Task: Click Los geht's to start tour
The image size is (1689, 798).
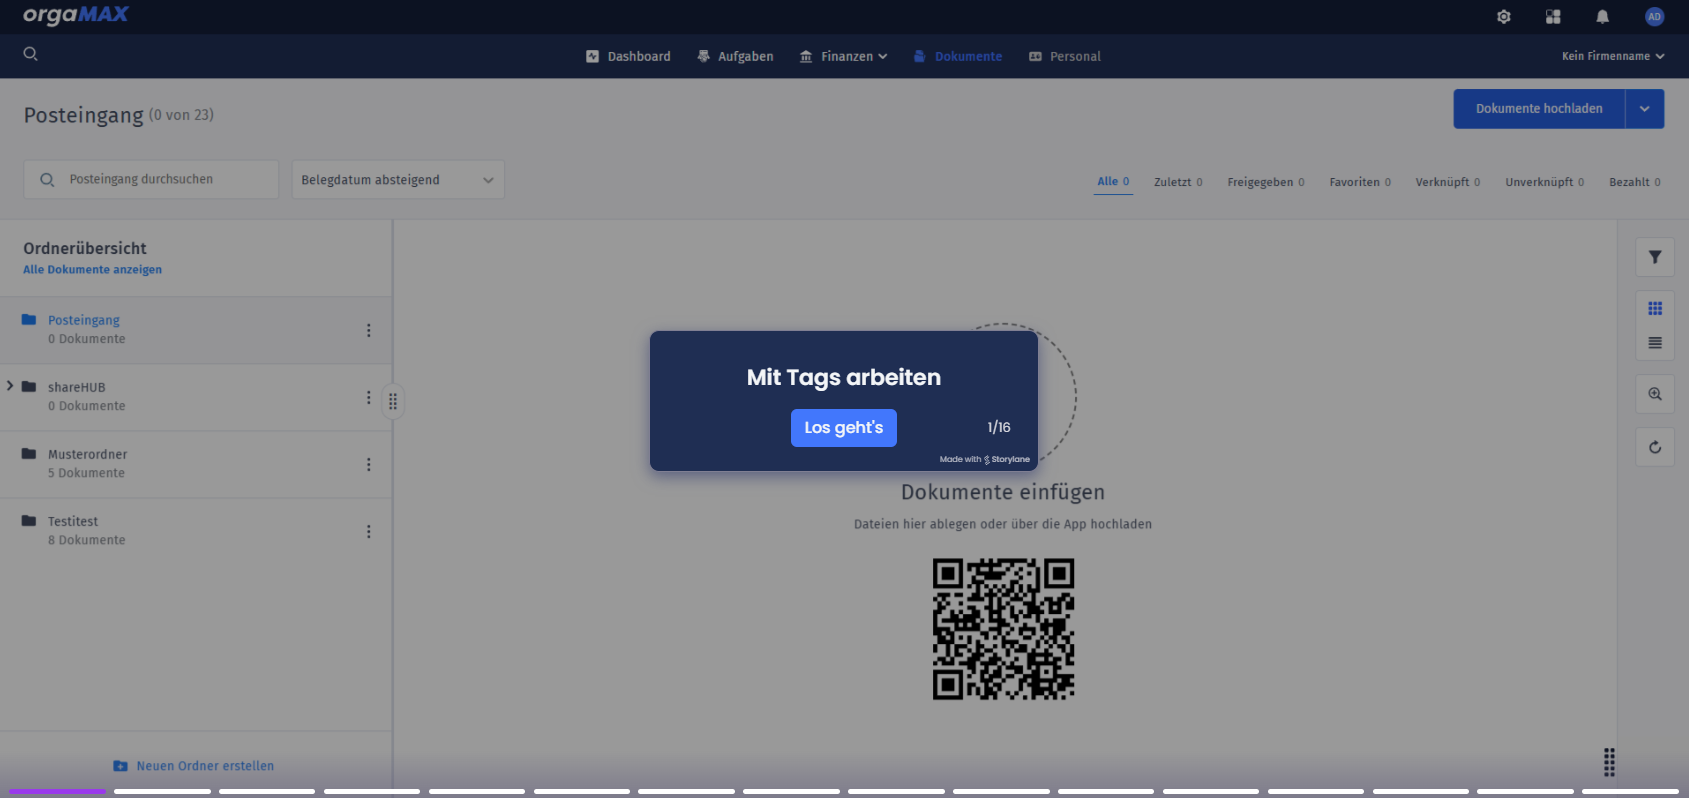Action: coord(844,428)
